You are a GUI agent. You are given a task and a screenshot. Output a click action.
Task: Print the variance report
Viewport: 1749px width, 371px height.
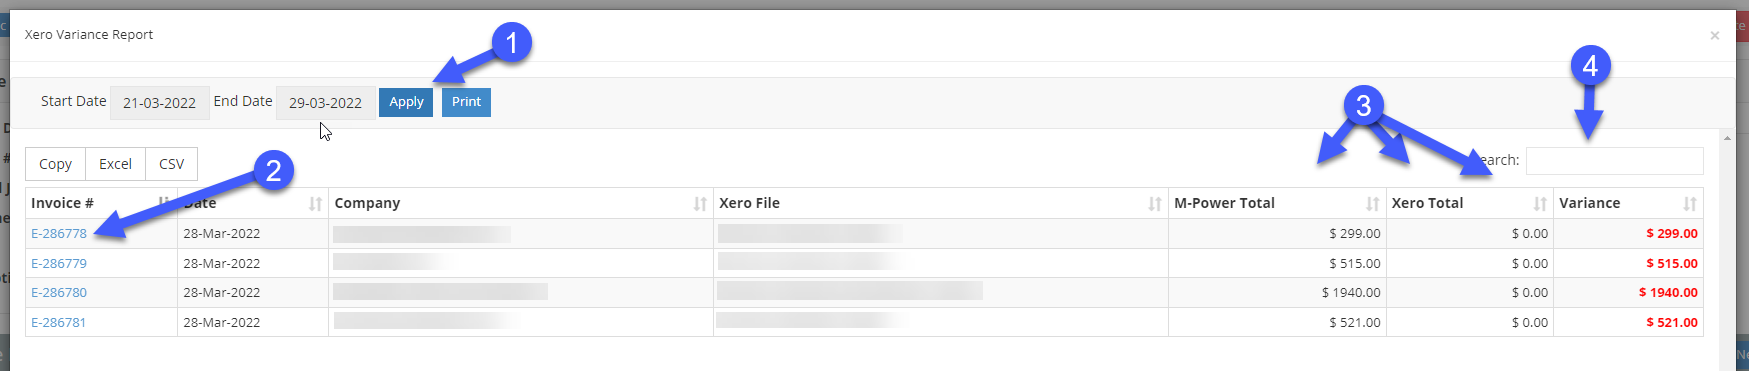point(466,102)
